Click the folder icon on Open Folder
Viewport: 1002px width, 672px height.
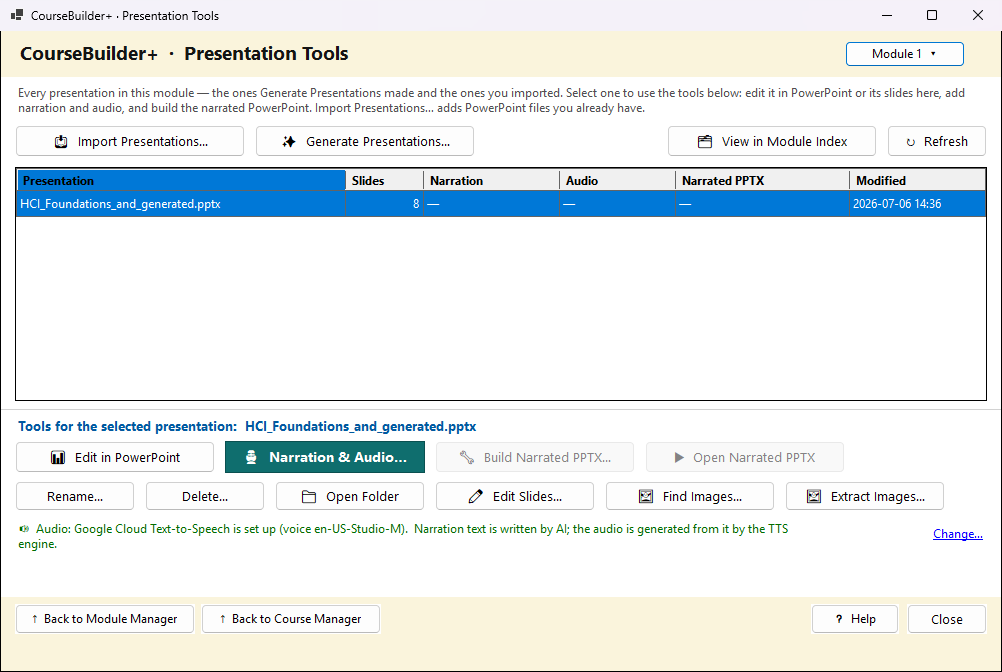click(x=309, y=496)
